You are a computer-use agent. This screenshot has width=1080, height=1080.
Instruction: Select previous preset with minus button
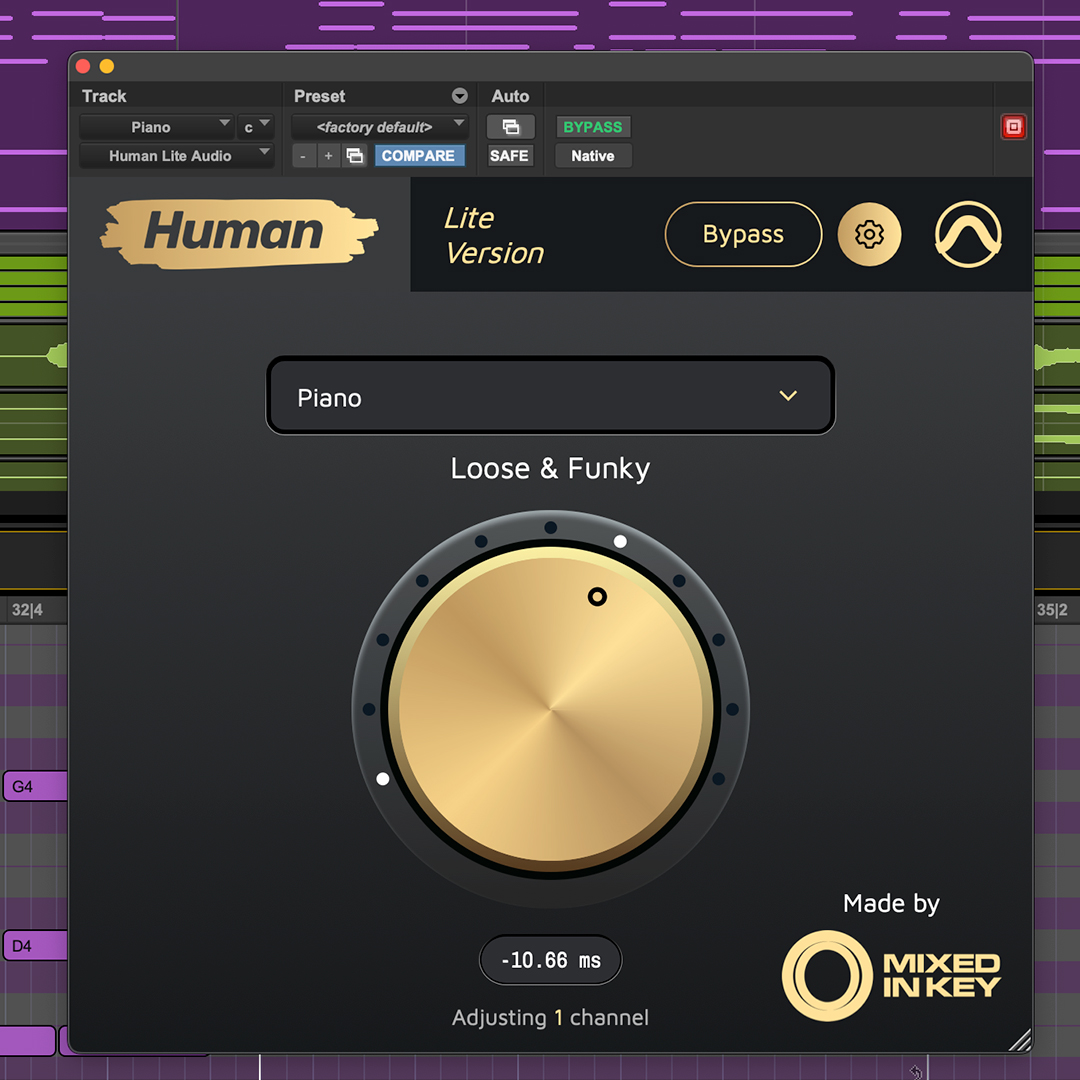pos(303,156)
